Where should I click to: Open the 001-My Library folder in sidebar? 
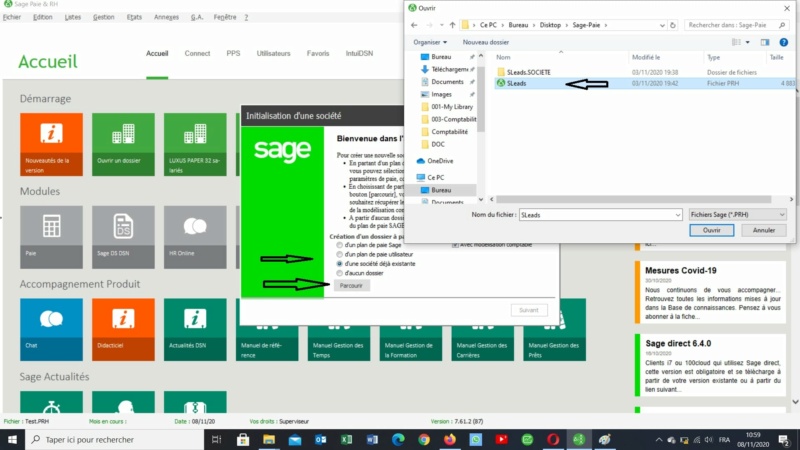(x=447, y=107)
